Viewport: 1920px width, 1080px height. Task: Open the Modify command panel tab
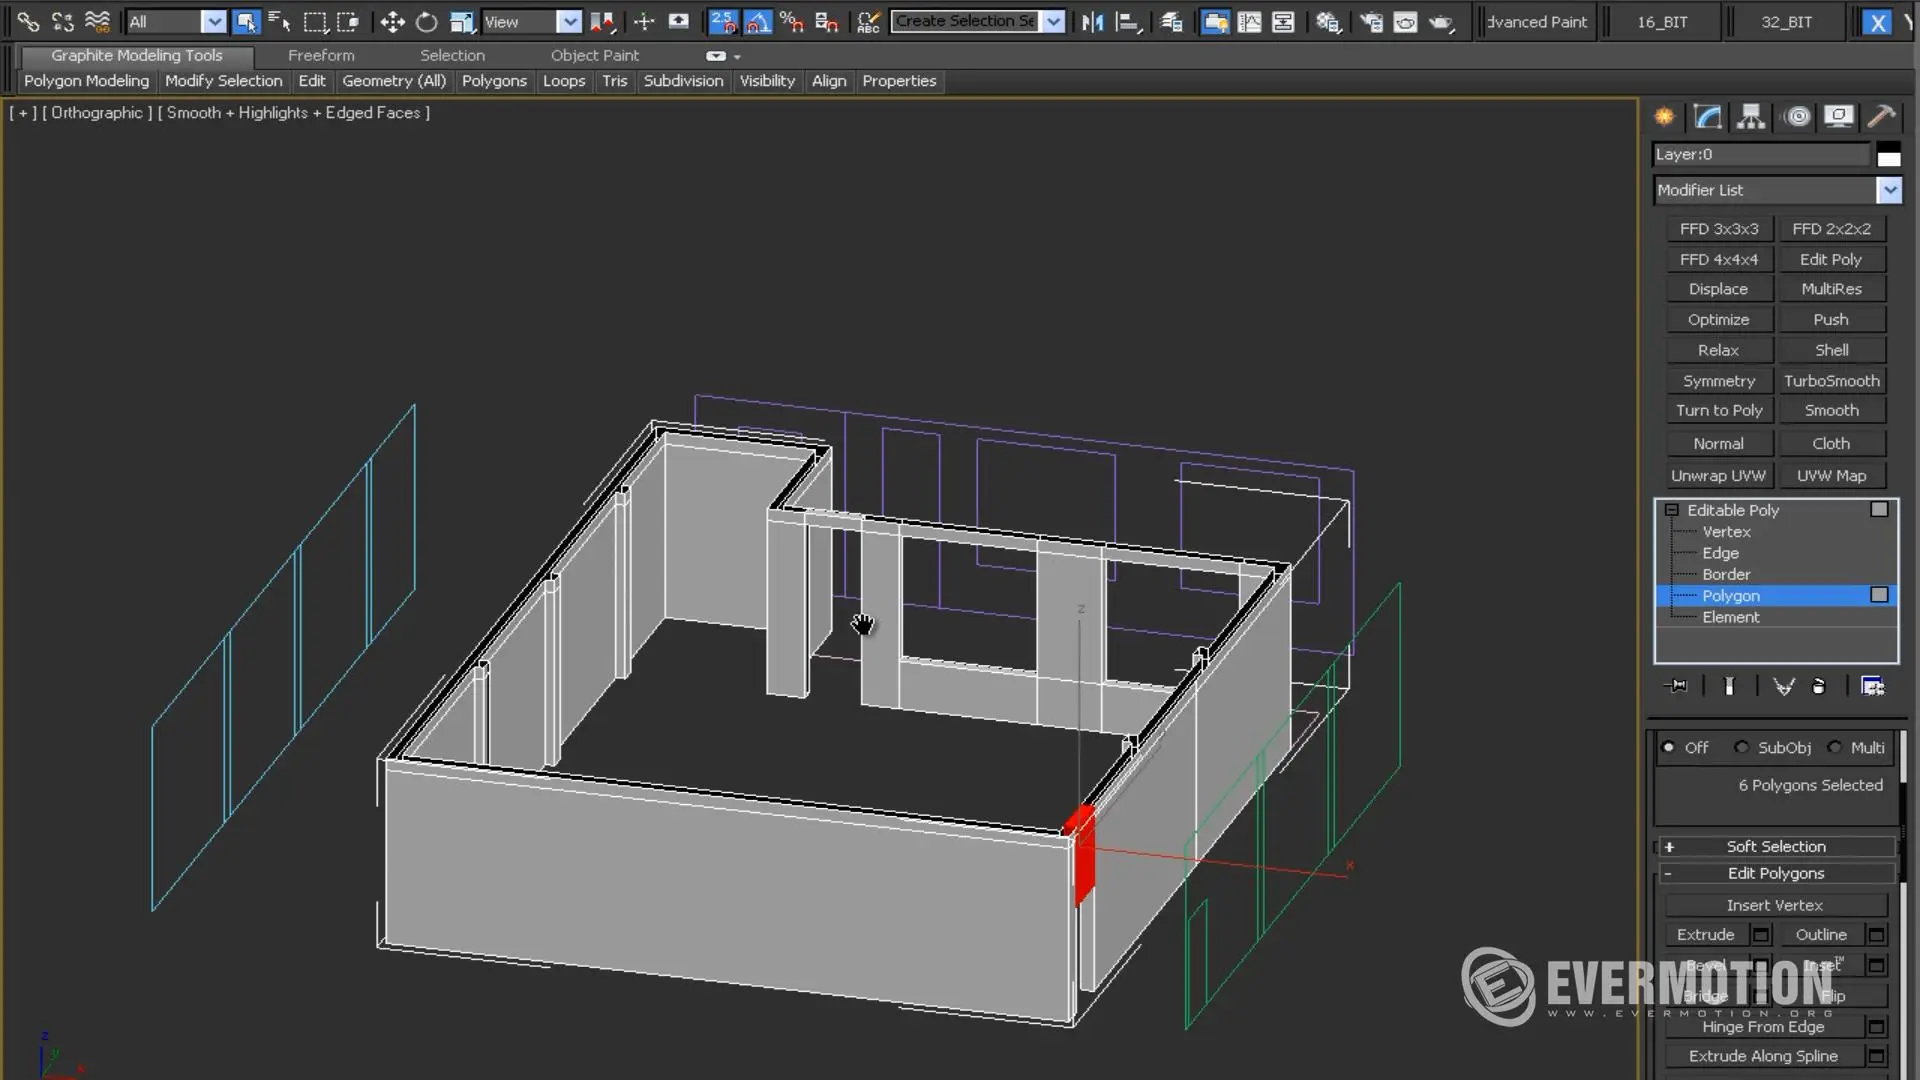pos(1708,117)
